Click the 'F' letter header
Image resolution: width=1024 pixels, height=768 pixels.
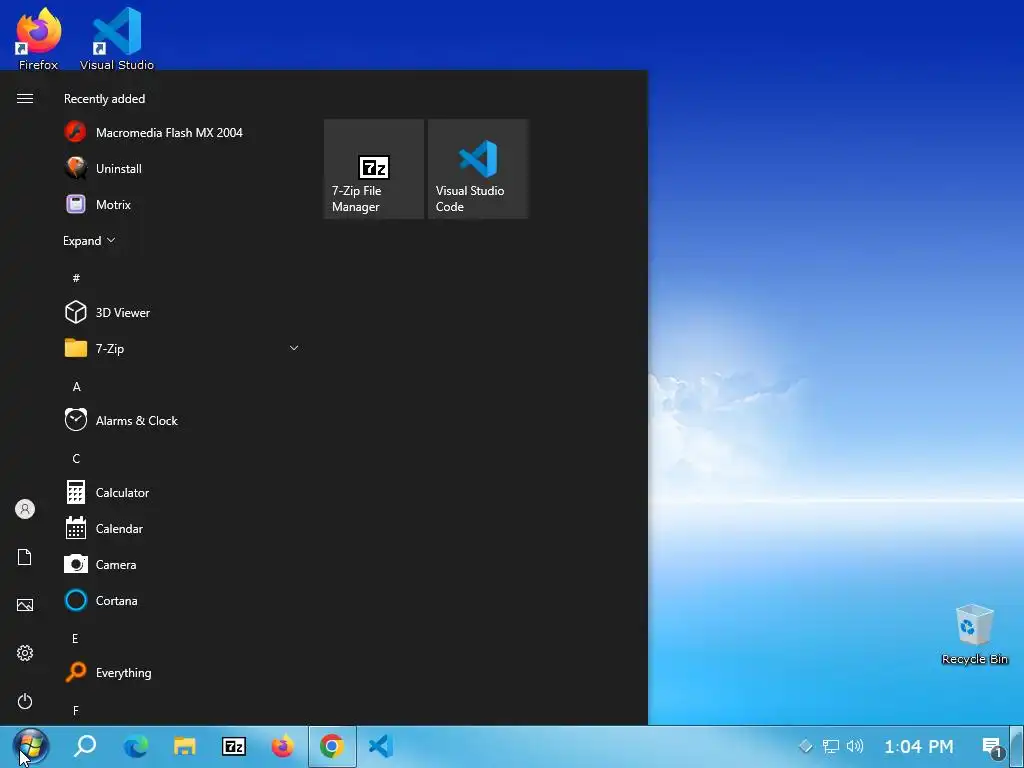[x=76, y=710]
